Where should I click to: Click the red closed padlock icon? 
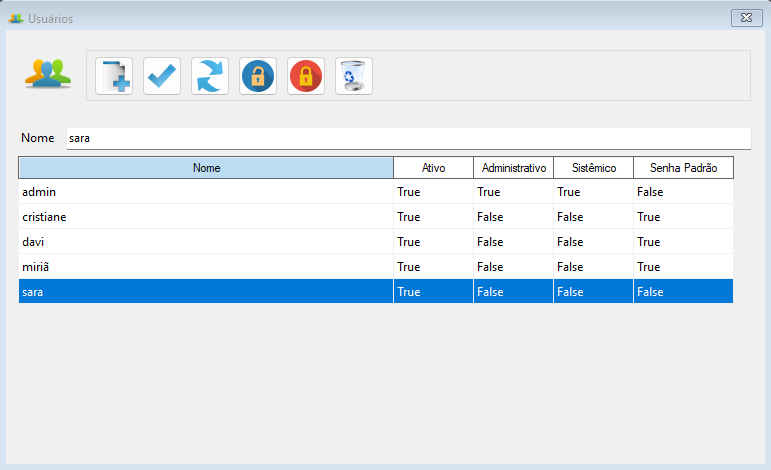pyautogui.click(x=306, y=76)
